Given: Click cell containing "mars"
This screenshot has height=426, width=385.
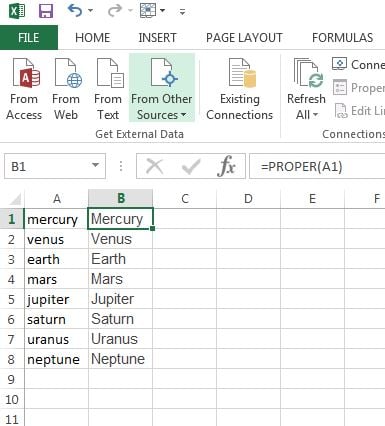Looking at the screenshot, I should click(57, 279).
